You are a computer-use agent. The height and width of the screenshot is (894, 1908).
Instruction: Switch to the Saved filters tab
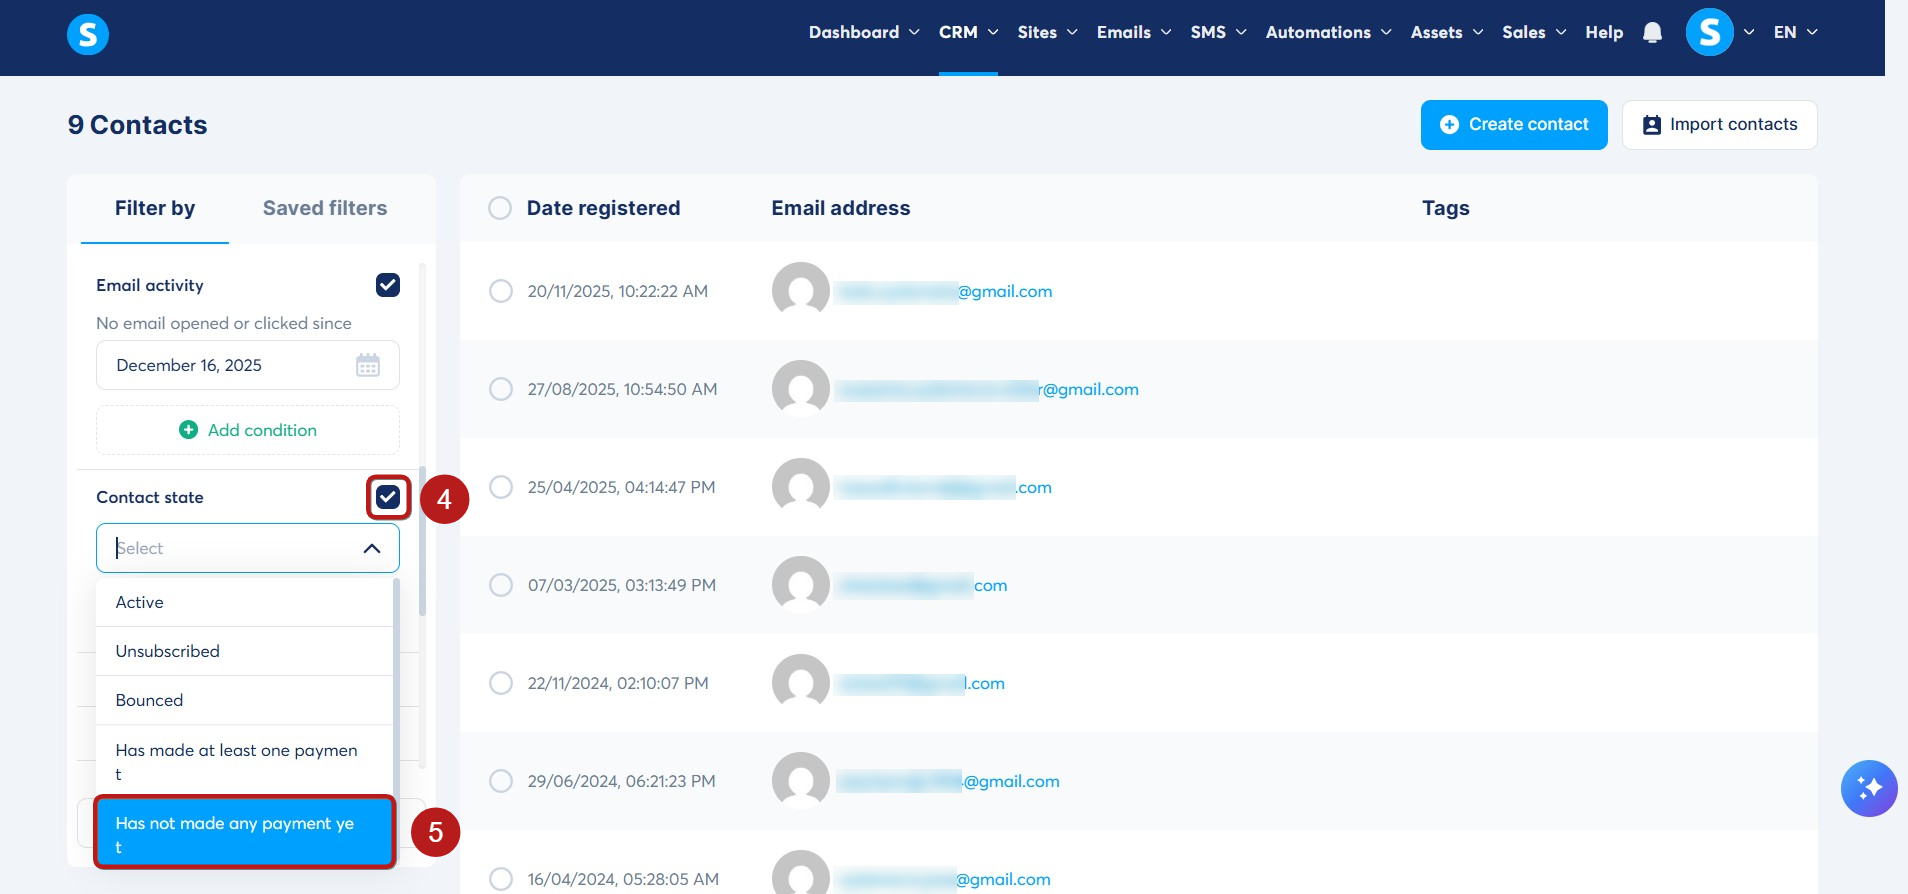click(x=325, y=208)
